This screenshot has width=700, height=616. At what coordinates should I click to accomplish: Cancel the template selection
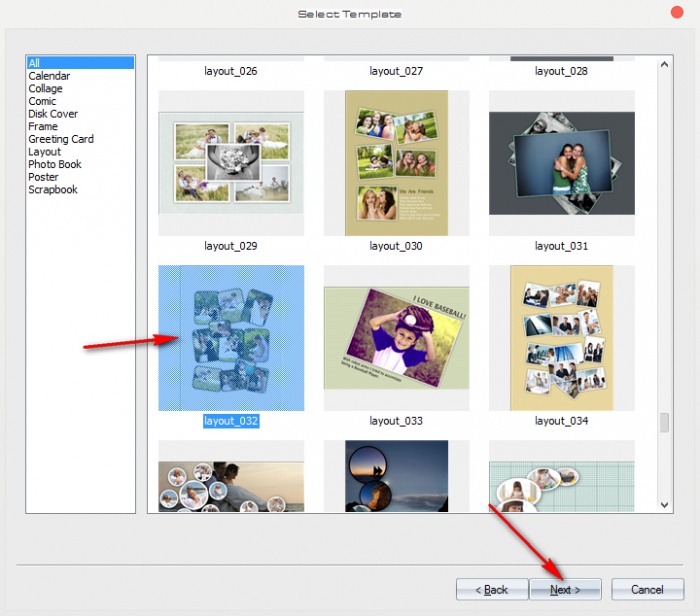(647, 590)
